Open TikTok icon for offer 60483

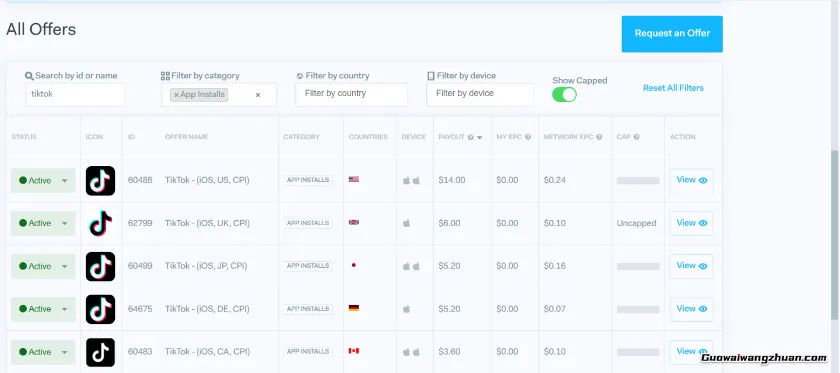pos(100,352)
